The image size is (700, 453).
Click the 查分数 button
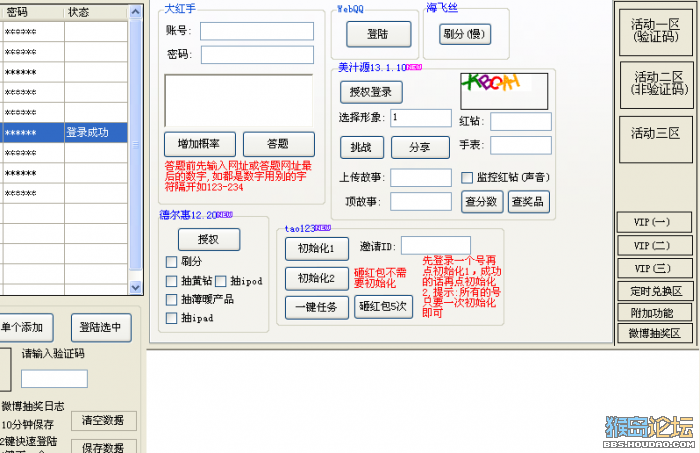click(x=482, y=202)
